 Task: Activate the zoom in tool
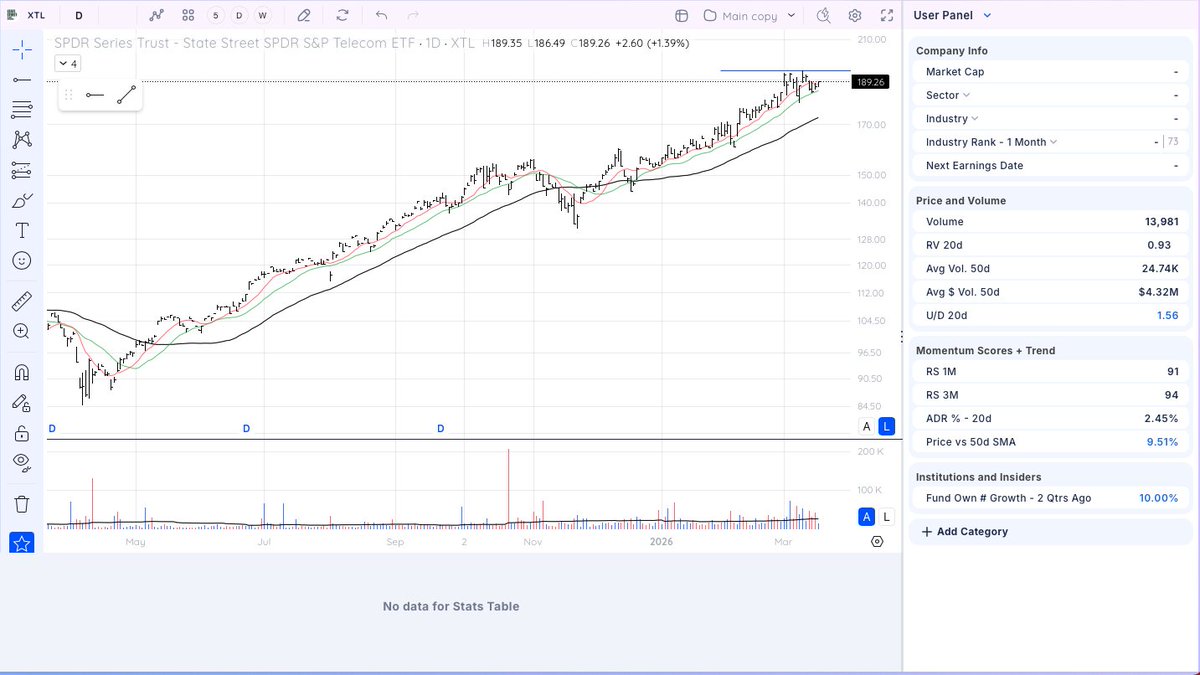(x=21, y=331)
